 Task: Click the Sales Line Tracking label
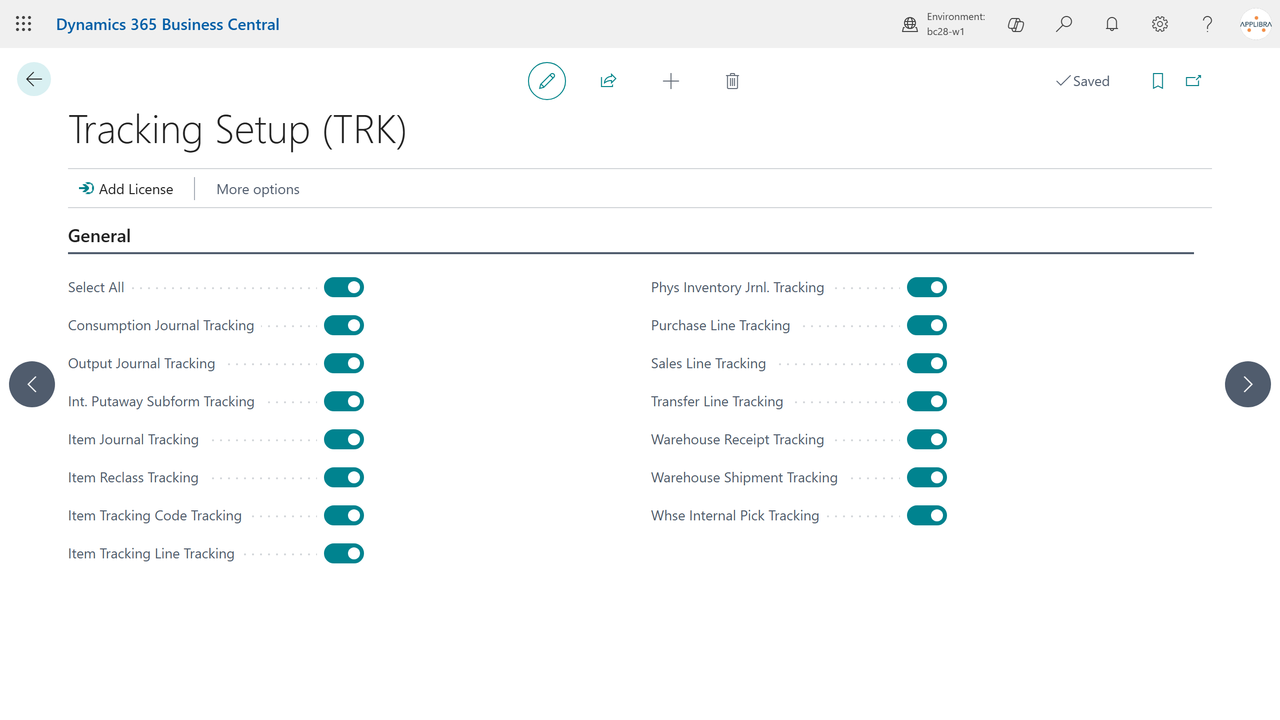click(x=708, y=364)
